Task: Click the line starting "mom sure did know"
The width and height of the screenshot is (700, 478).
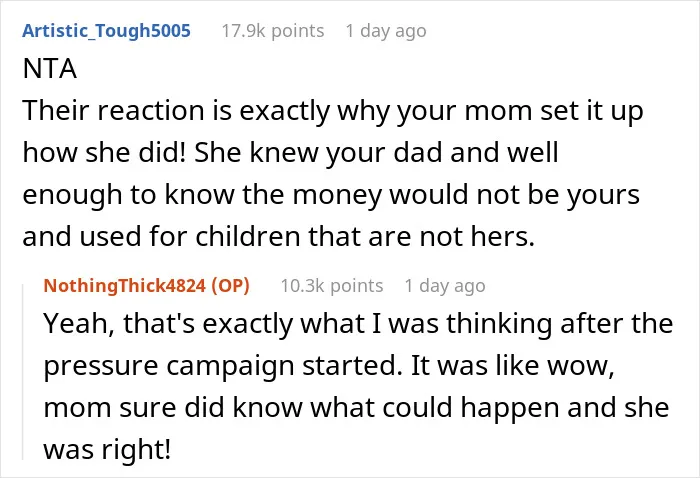Action: click(356, 407)
